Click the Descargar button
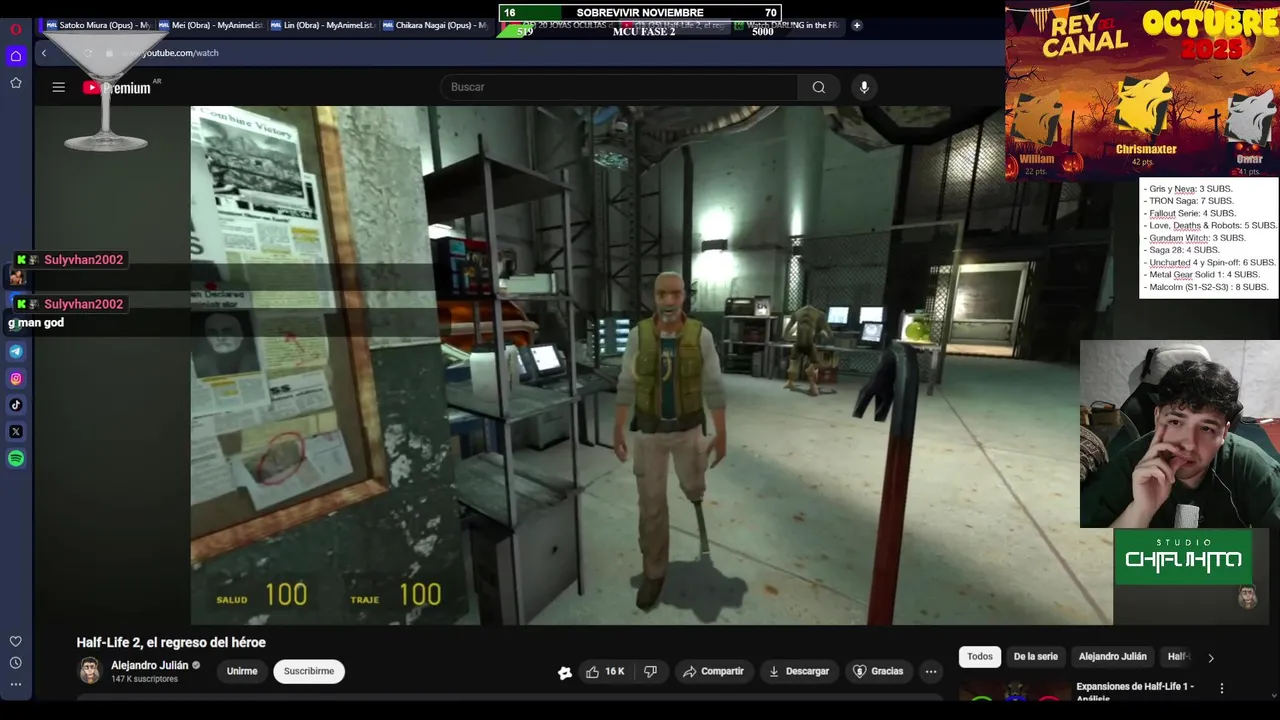Image resolution: width=1280 pixels, height=720 pixels. click(x=799, y=672)
